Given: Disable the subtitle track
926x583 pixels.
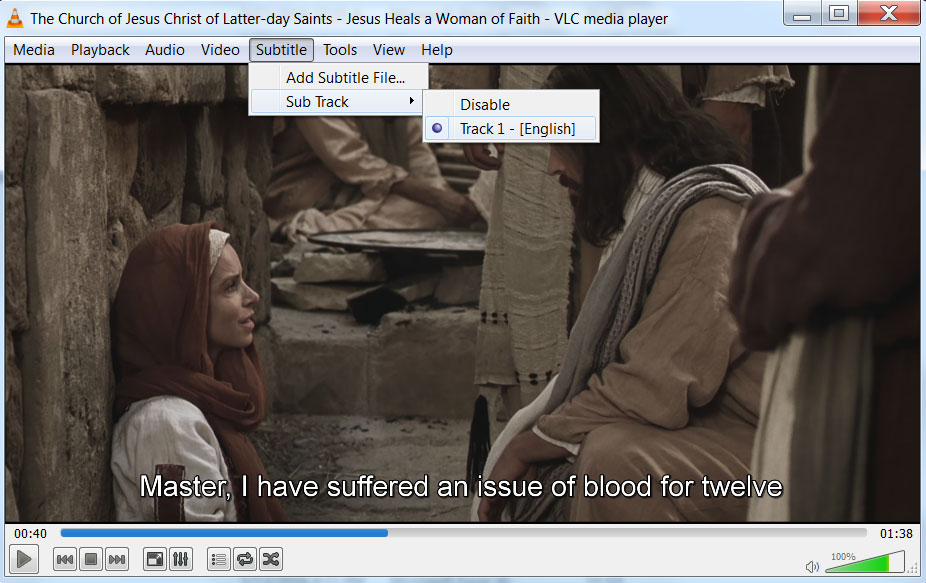Looking at the screenshot, I should [x=484, y=104].
